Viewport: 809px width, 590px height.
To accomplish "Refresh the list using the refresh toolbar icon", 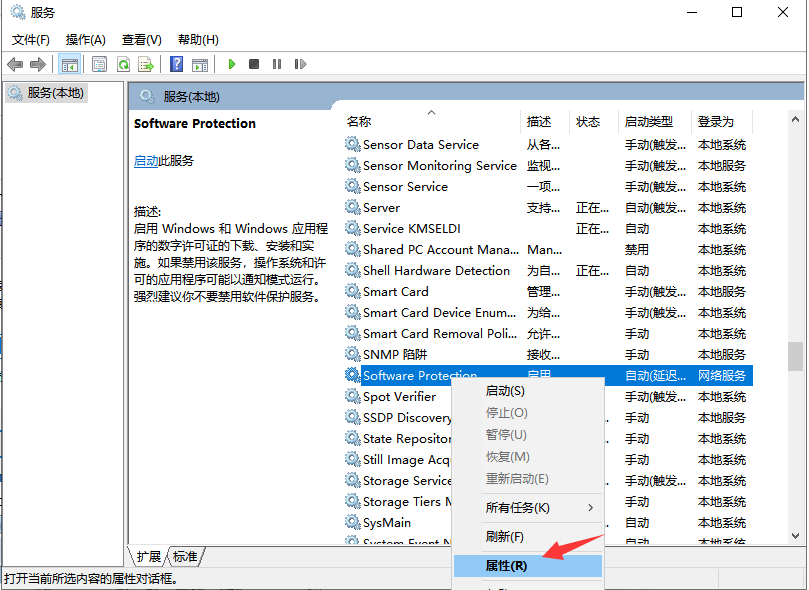I will coord(121,64).
